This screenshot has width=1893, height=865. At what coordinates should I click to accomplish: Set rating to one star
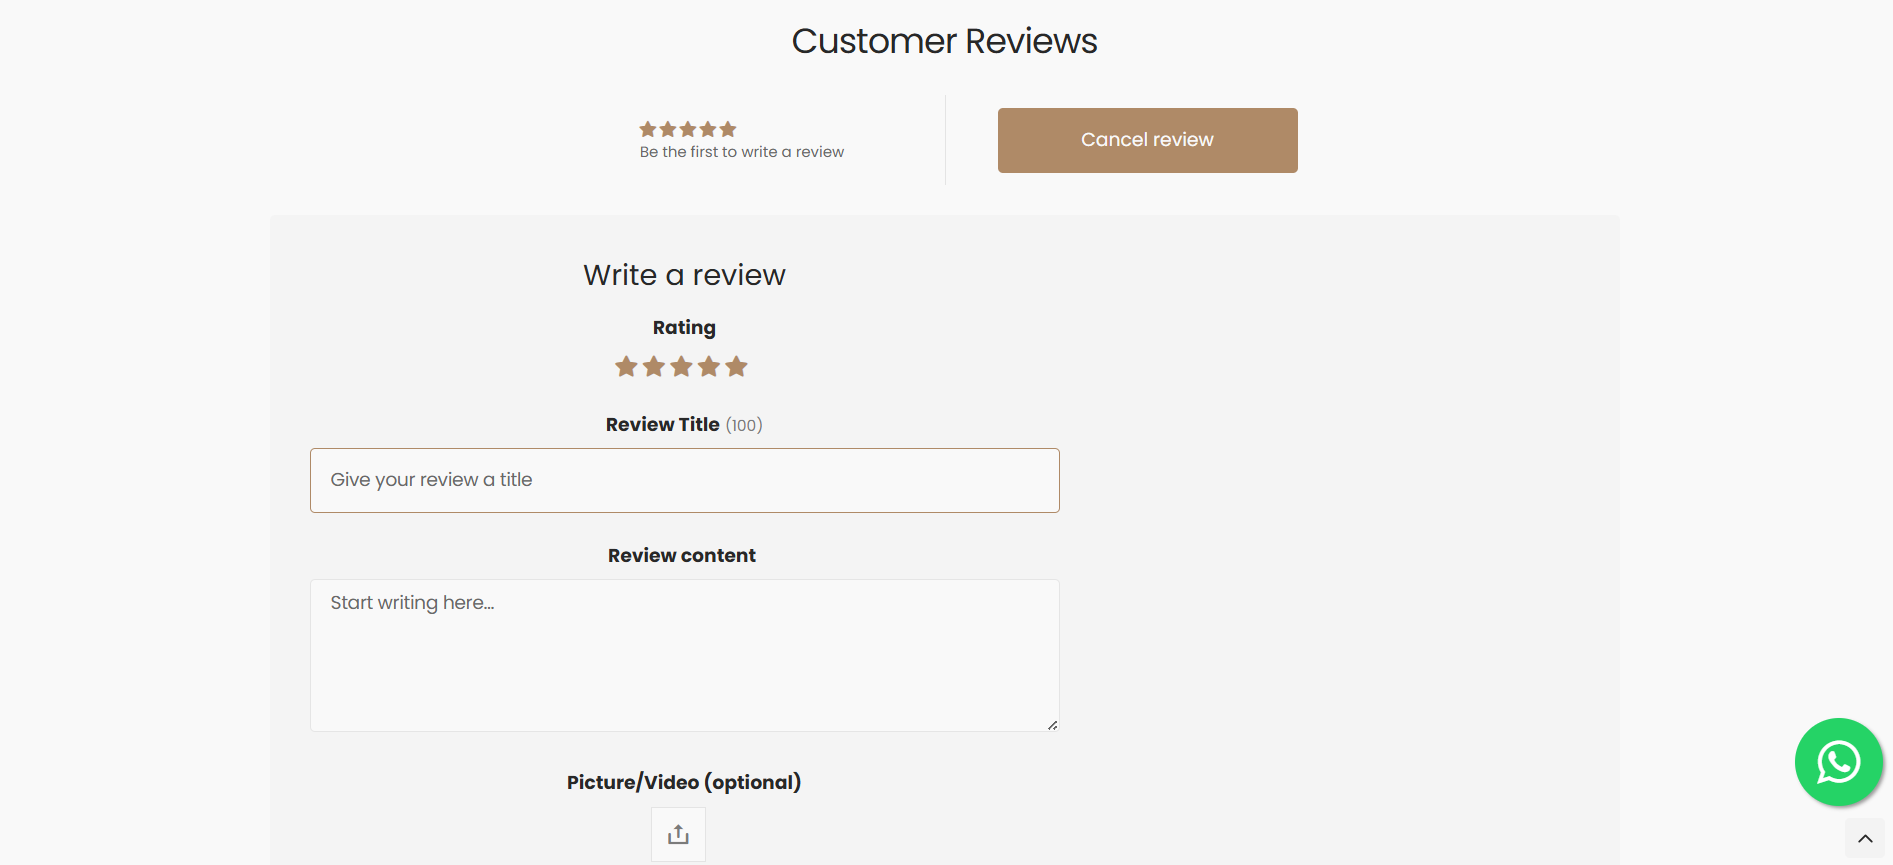click(x=626, y=367)
